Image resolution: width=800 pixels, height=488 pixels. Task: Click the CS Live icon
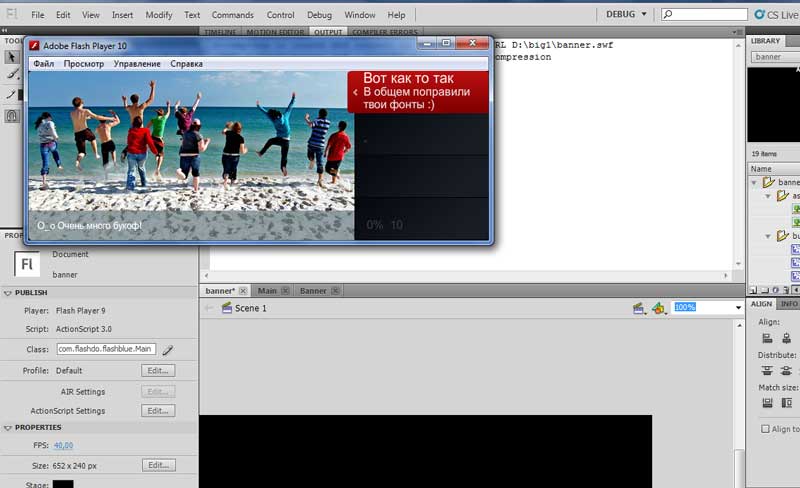coord(760,14)
